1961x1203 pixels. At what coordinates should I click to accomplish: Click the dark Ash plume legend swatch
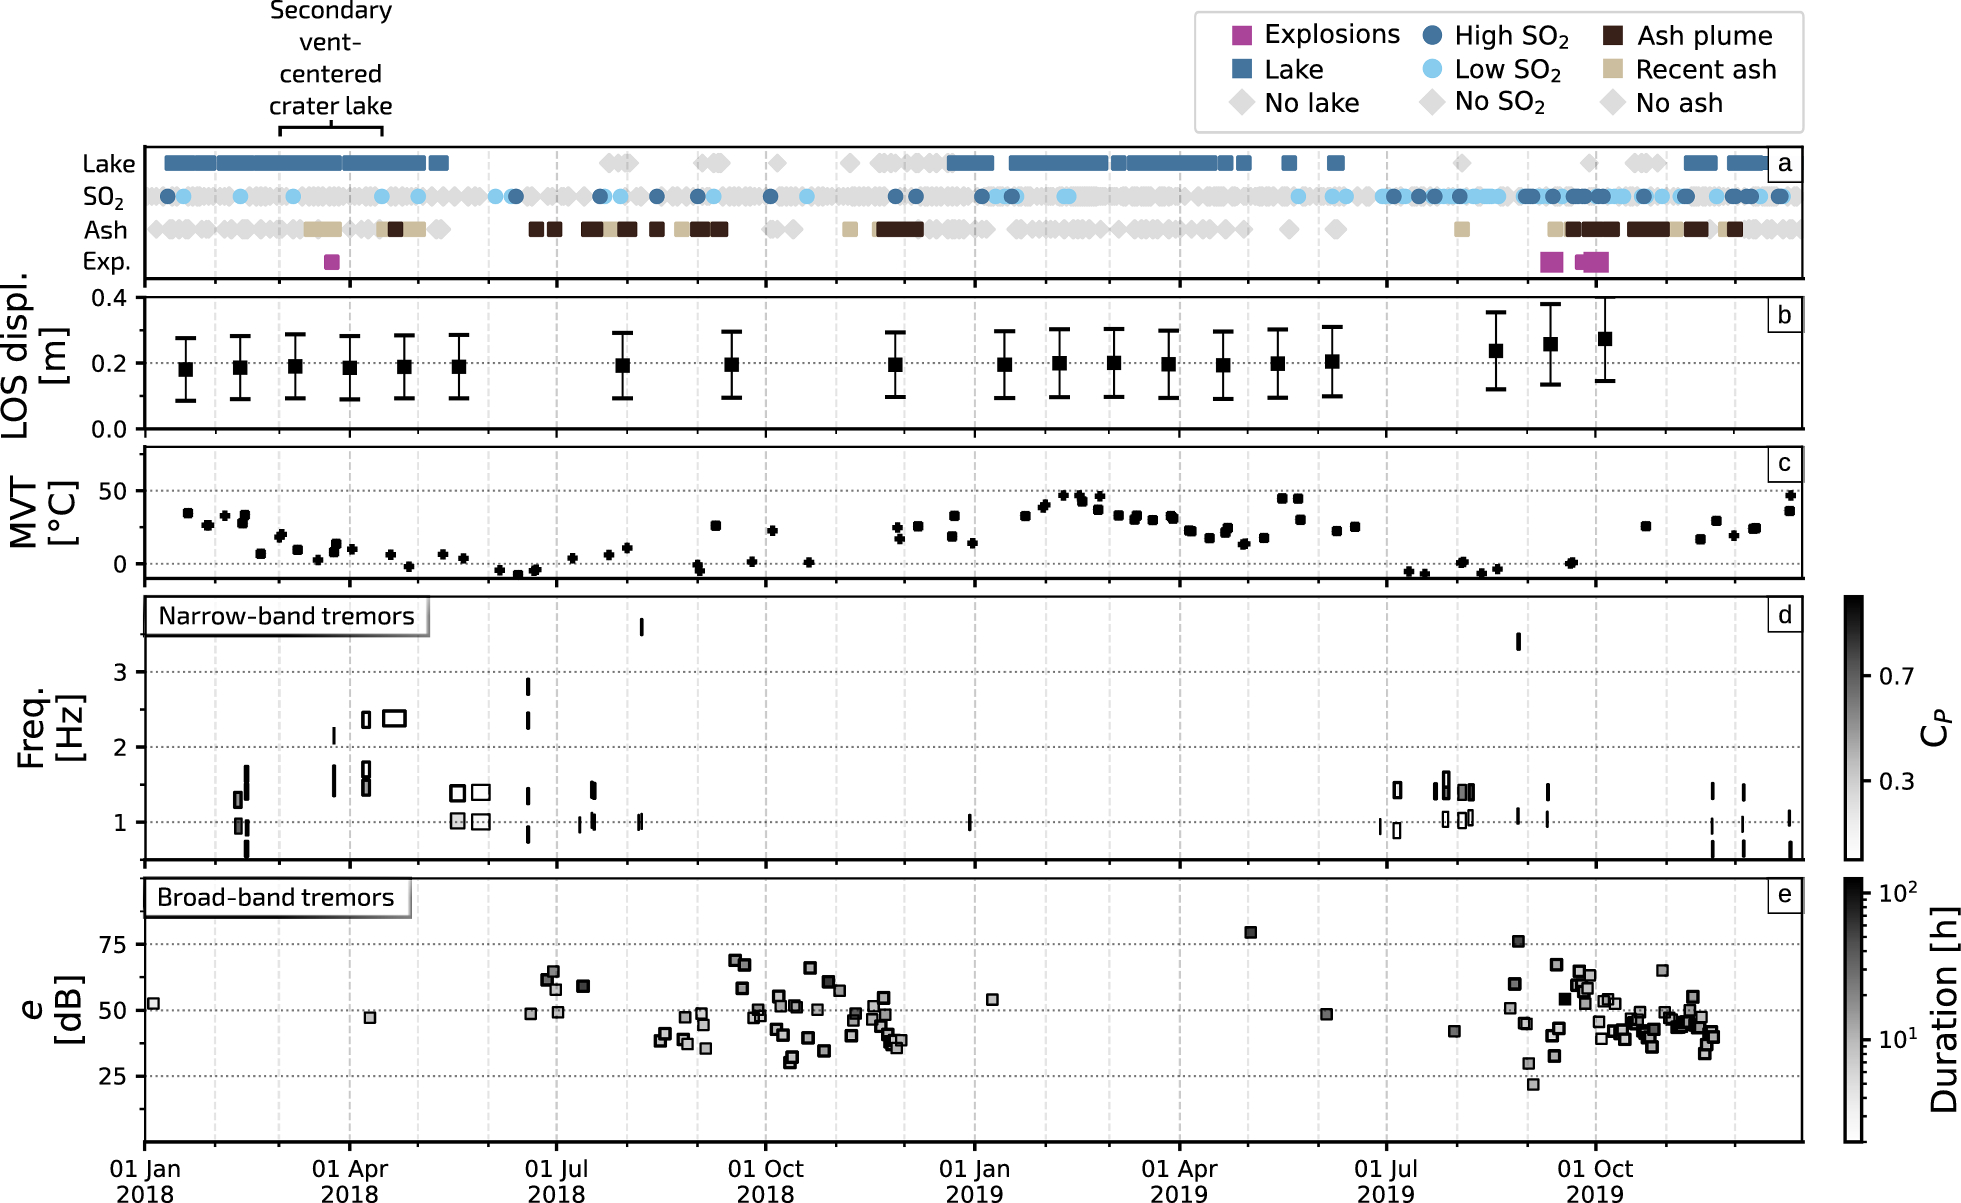pyautogui.click(x=1612, y=35)
